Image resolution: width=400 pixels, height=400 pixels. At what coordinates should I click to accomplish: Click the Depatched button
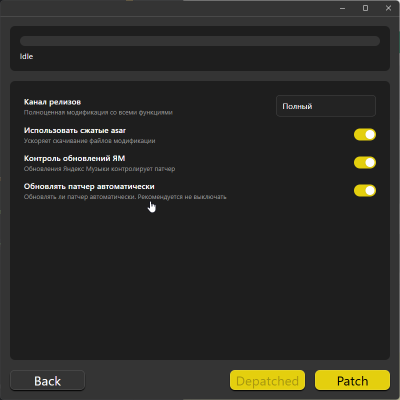(267, 380)
